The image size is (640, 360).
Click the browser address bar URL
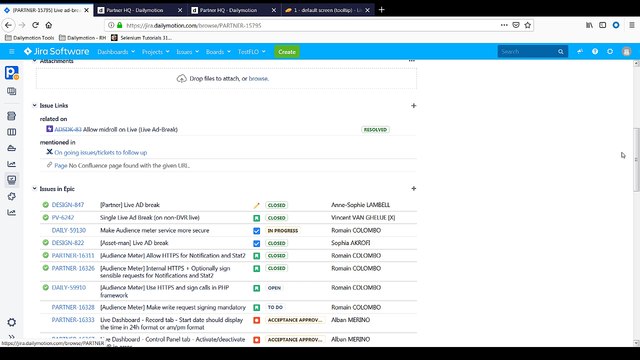click(x=194, y=25)
